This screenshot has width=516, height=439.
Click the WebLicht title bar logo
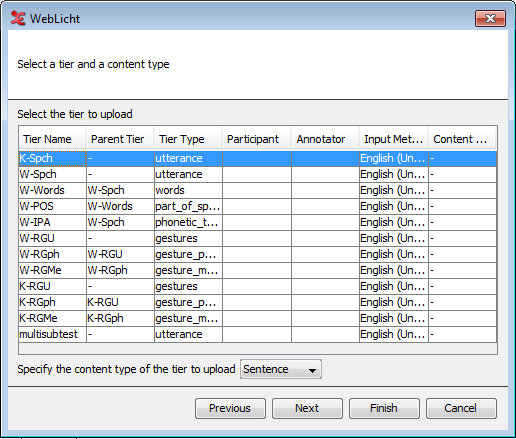coord(18,18)
